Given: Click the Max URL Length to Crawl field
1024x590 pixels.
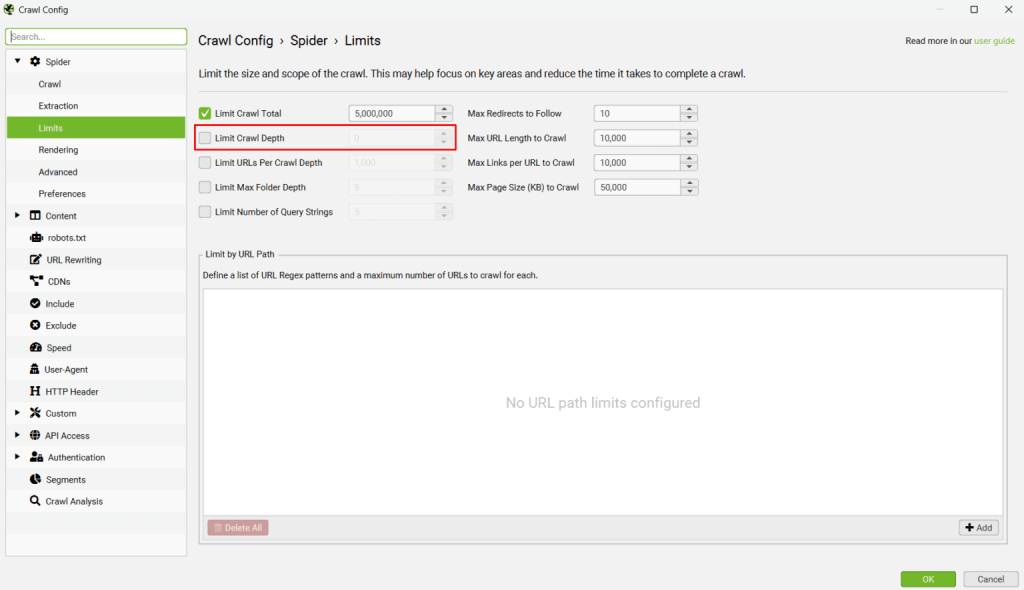Looking at the screenshot, I should point(637,138).
